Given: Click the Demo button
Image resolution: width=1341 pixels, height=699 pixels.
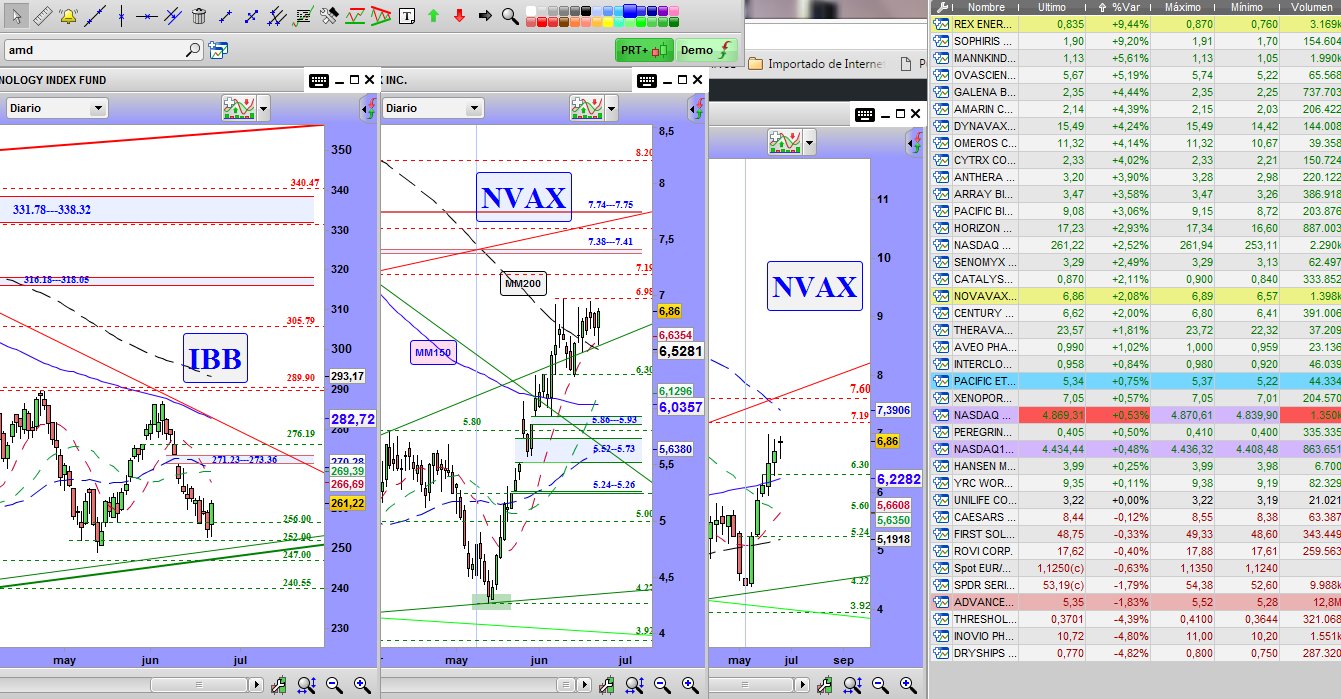Looking at the screenshot, I should point(707,50).
